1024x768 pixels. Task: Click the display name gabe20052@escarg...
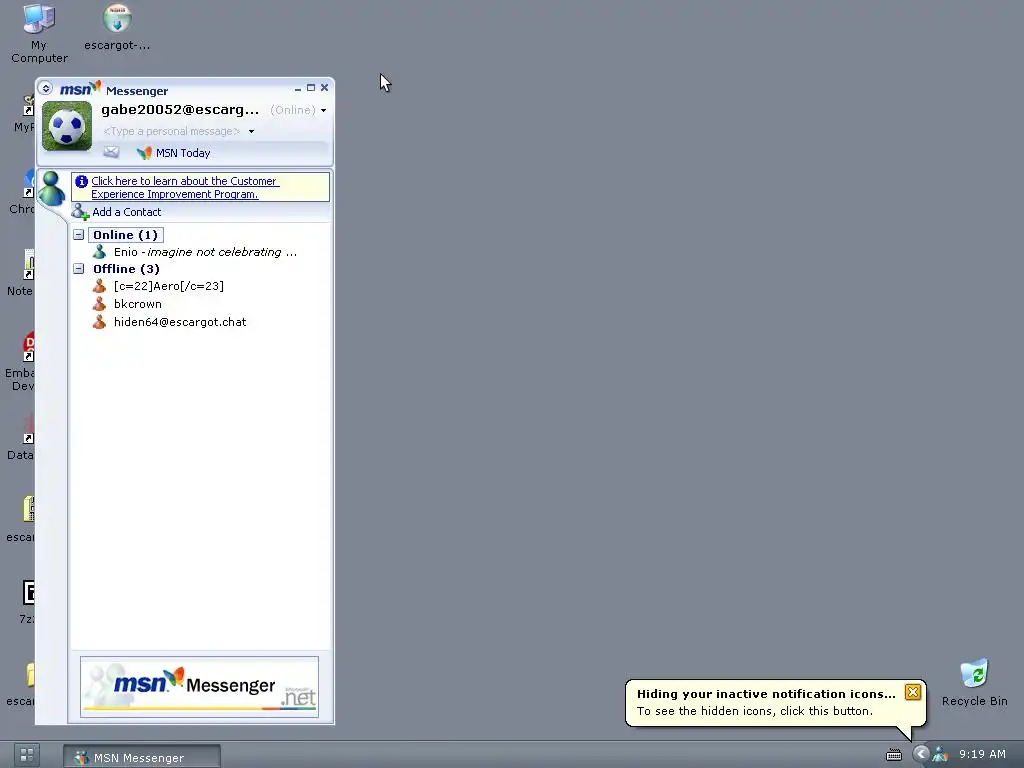point(180,109)
